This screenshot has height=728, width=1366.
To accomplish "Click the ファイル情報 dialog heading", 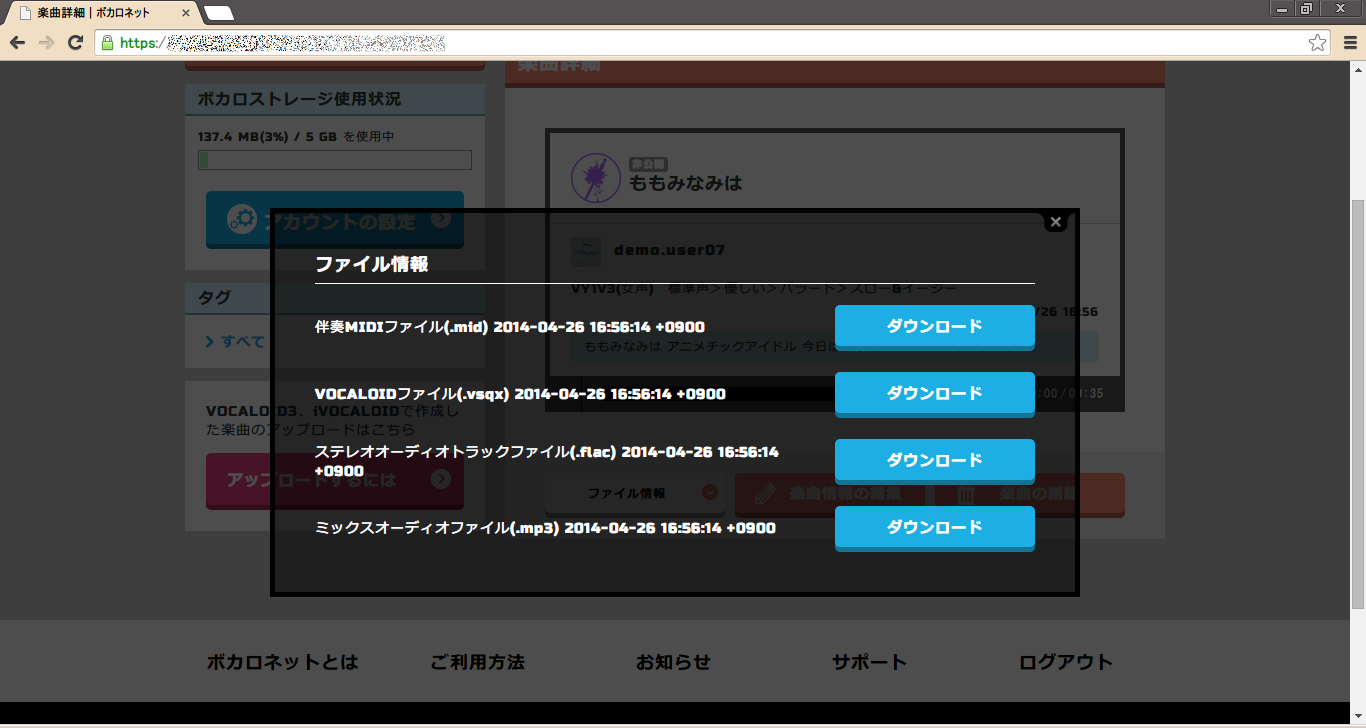I will (371, 264).
